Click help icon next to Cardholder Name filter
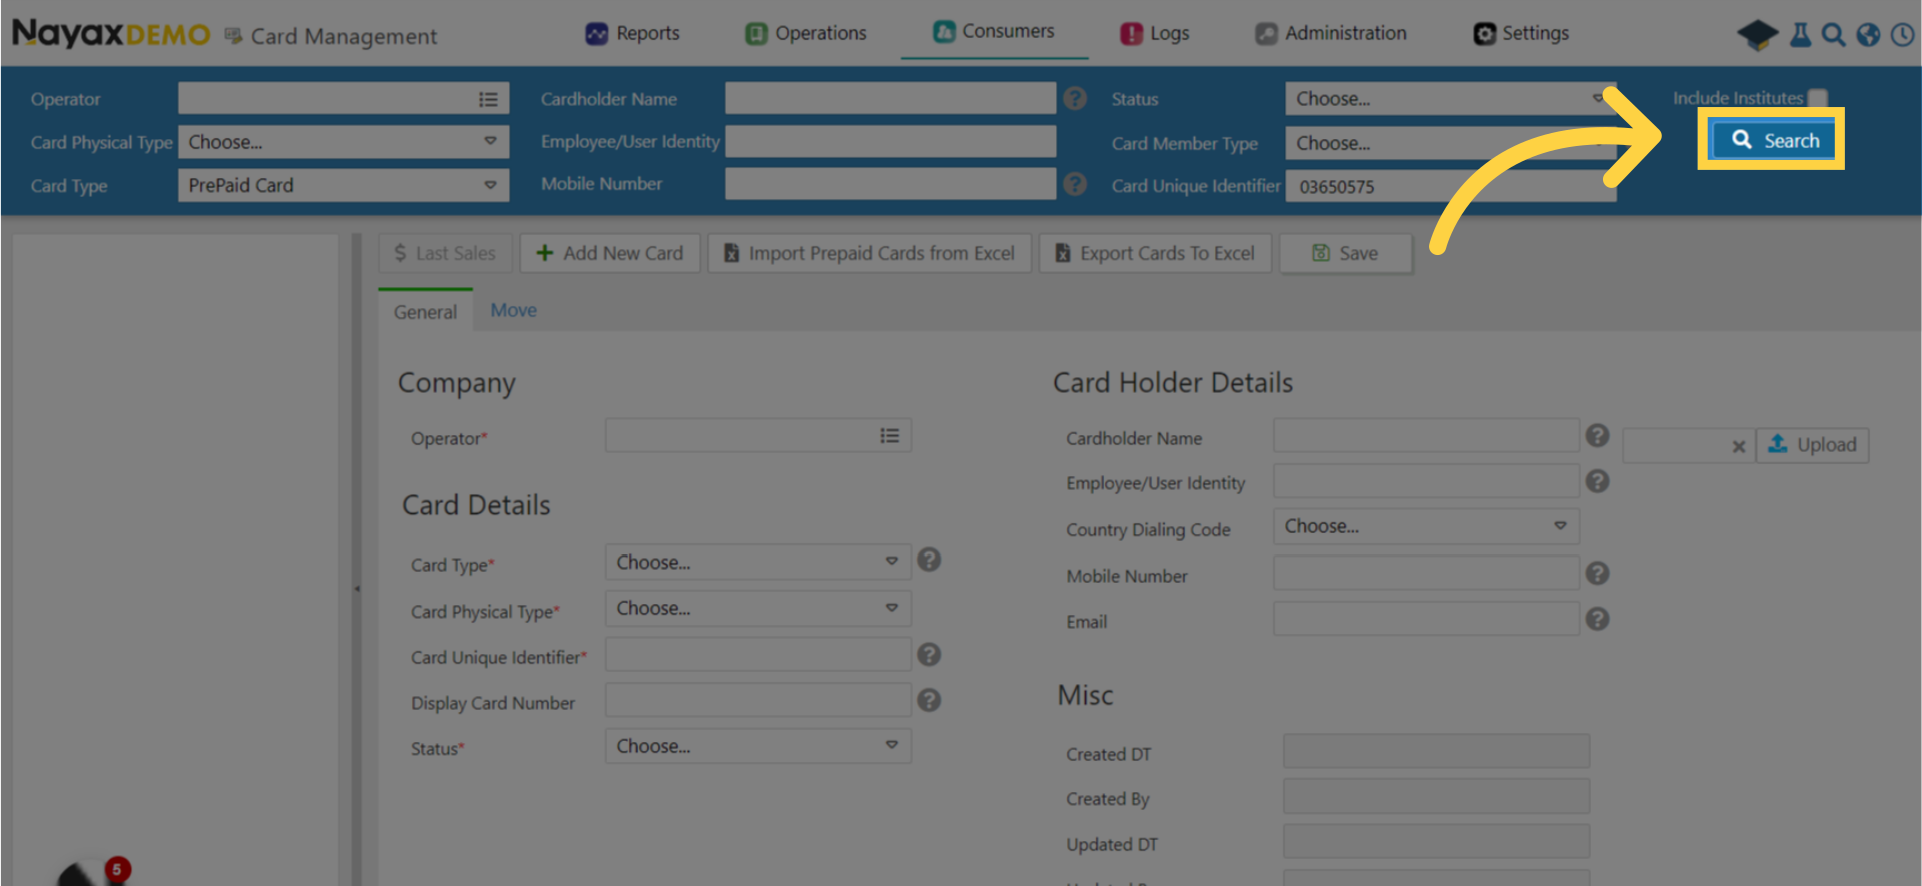 coord(1075,98)
